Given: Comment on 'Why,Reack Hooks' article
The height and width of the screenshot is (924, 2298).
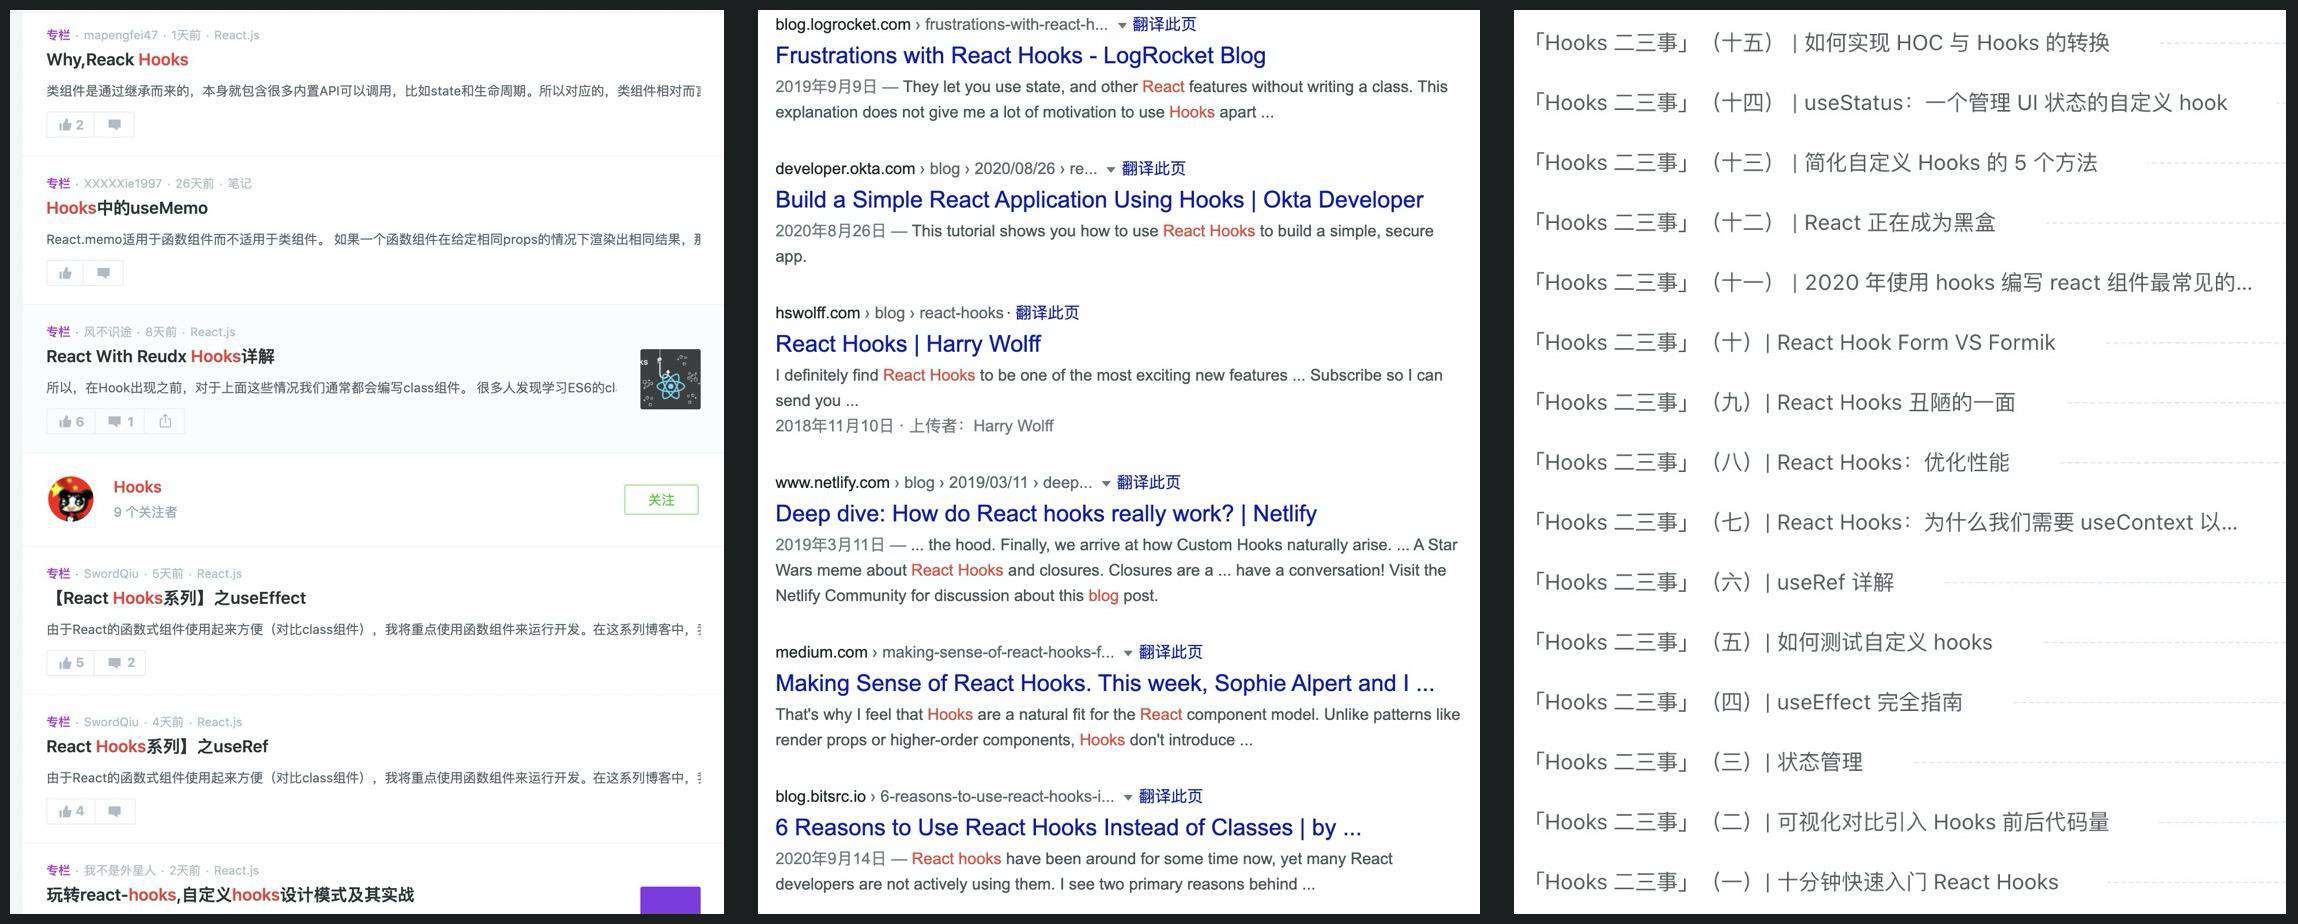Looking at the screenshot, I should point(114,125).
